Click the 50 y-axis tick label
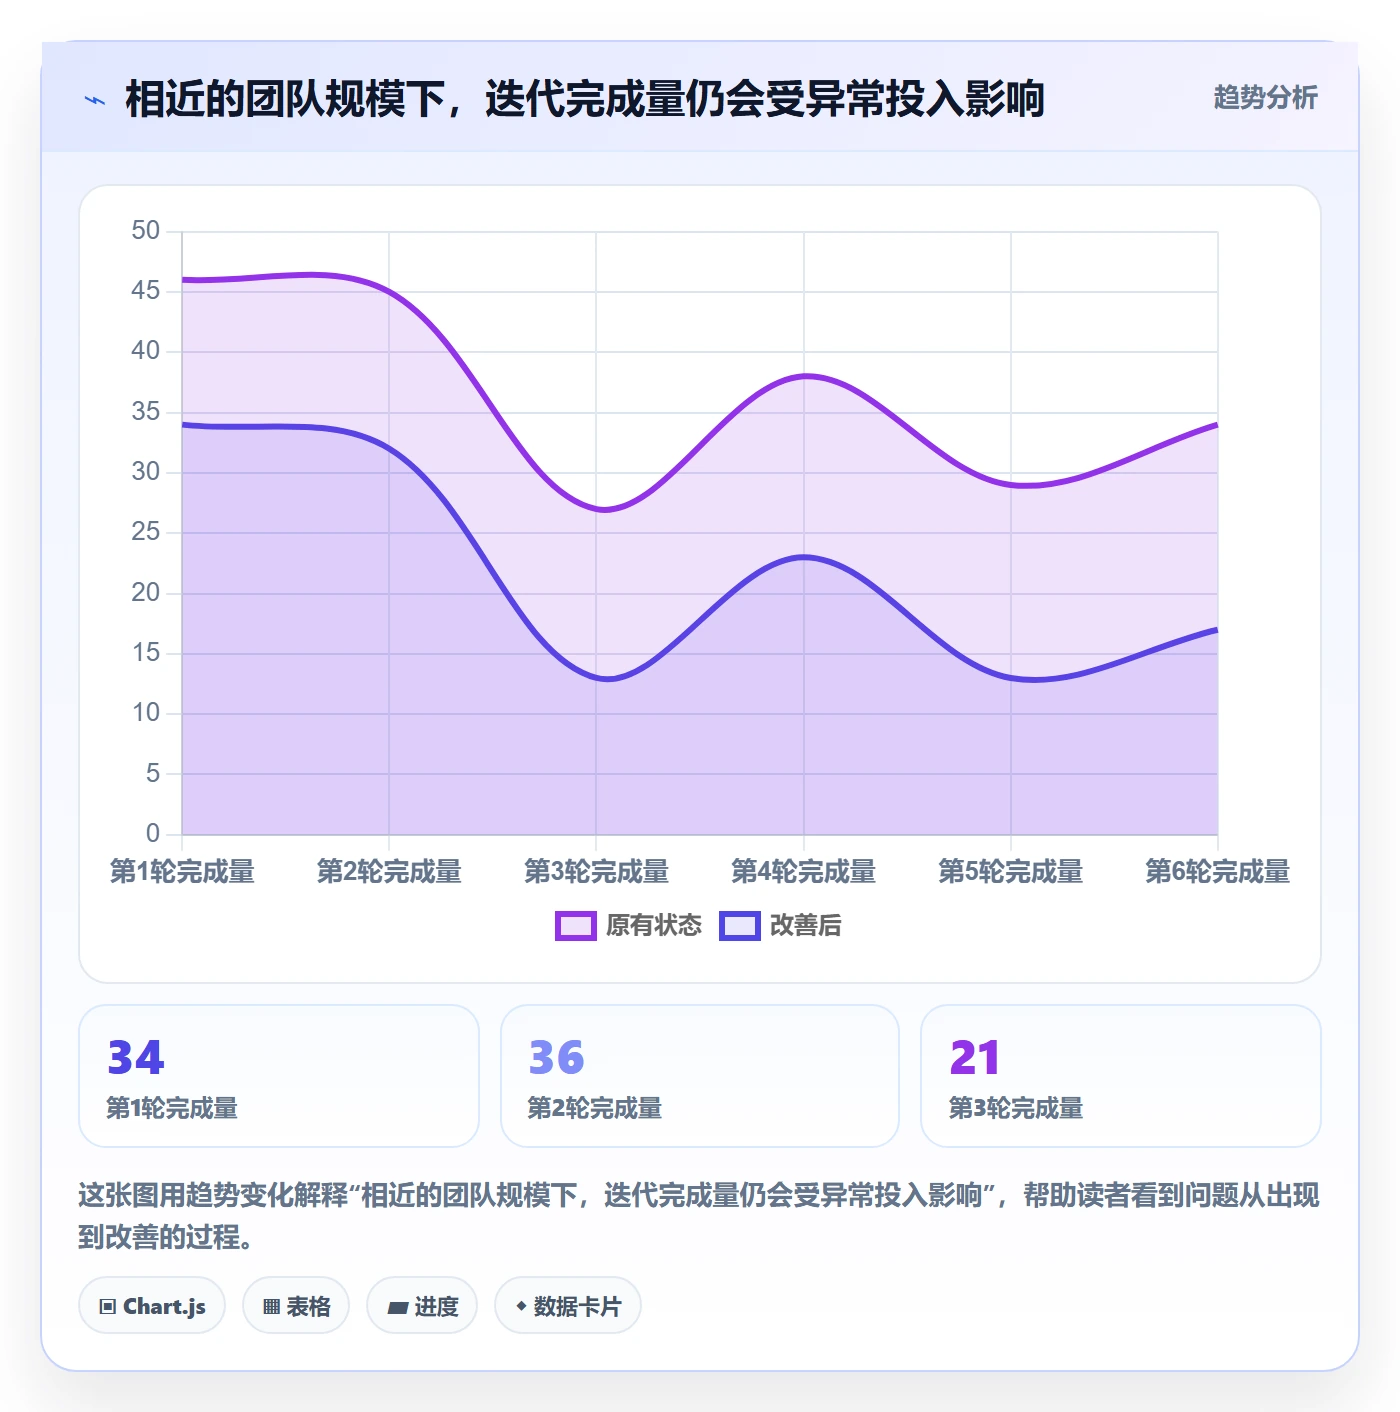This screenshot has height=1412, width=1400. click(146, 231)
